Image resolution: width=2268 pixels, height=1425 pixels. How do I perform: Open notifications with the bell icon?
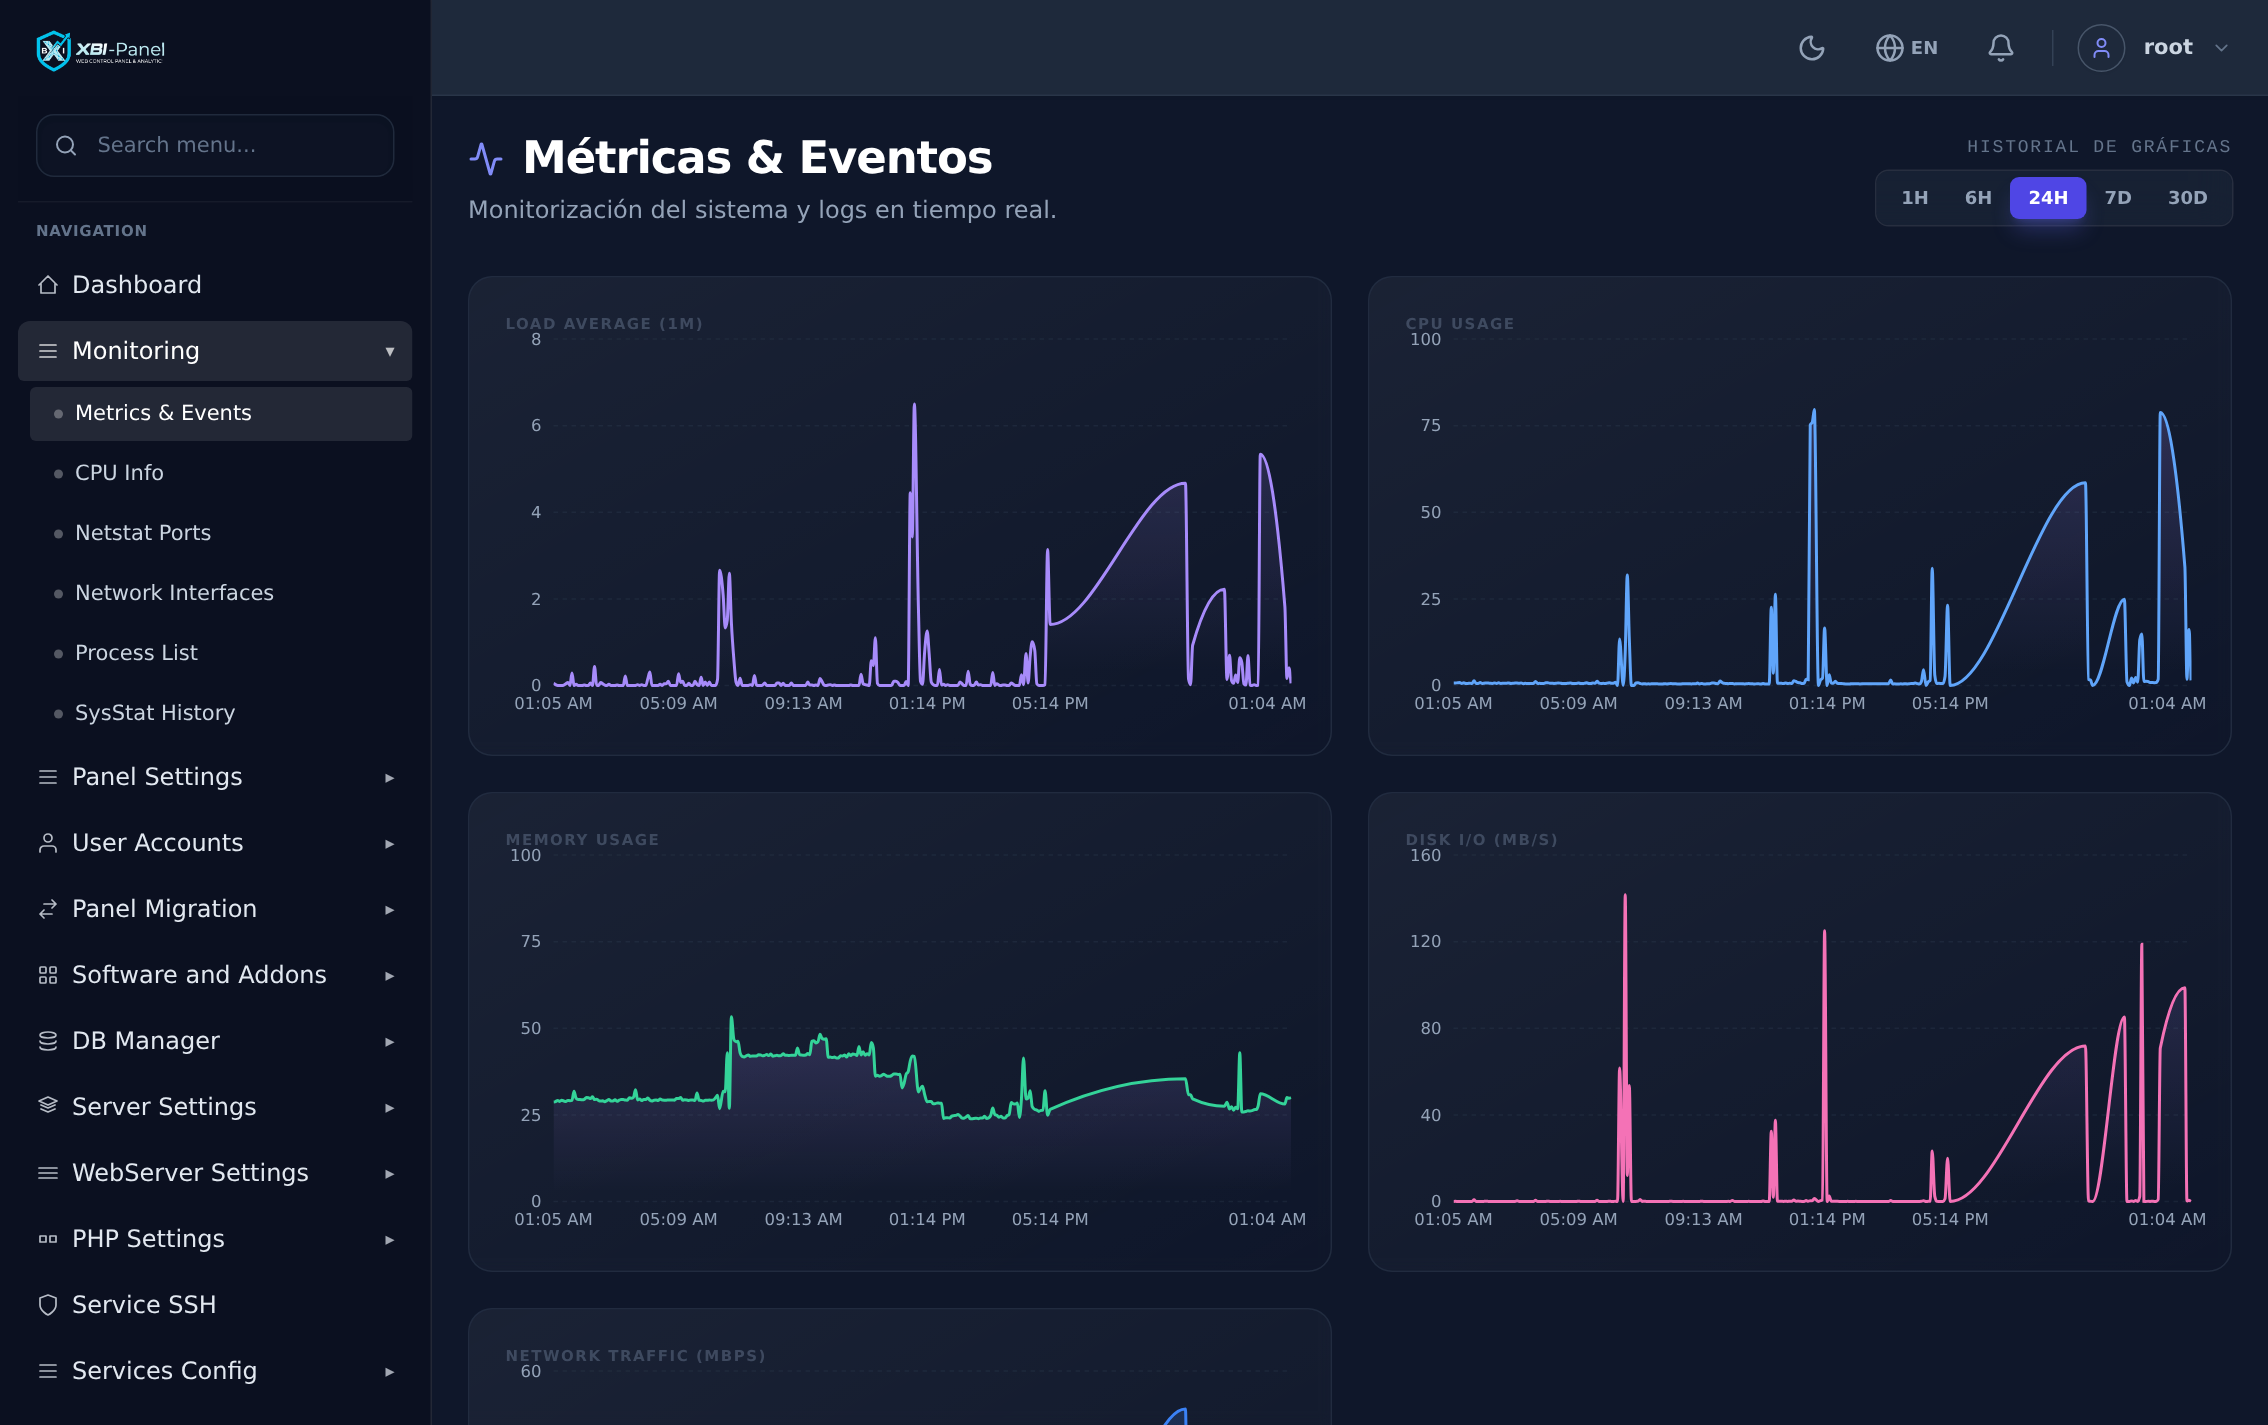[2000, 48]
